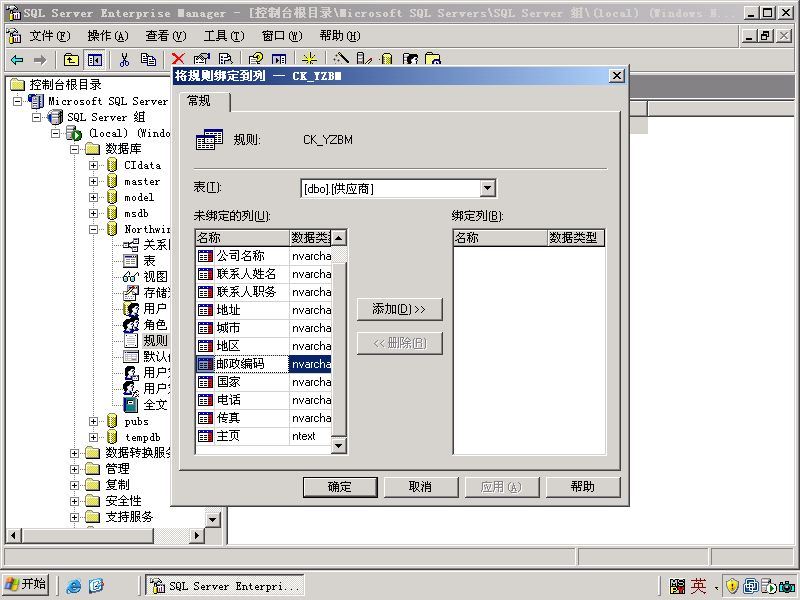Screen dimensions: 800x600
Task: Select the 地址 column row
Action: pos(264,310)
